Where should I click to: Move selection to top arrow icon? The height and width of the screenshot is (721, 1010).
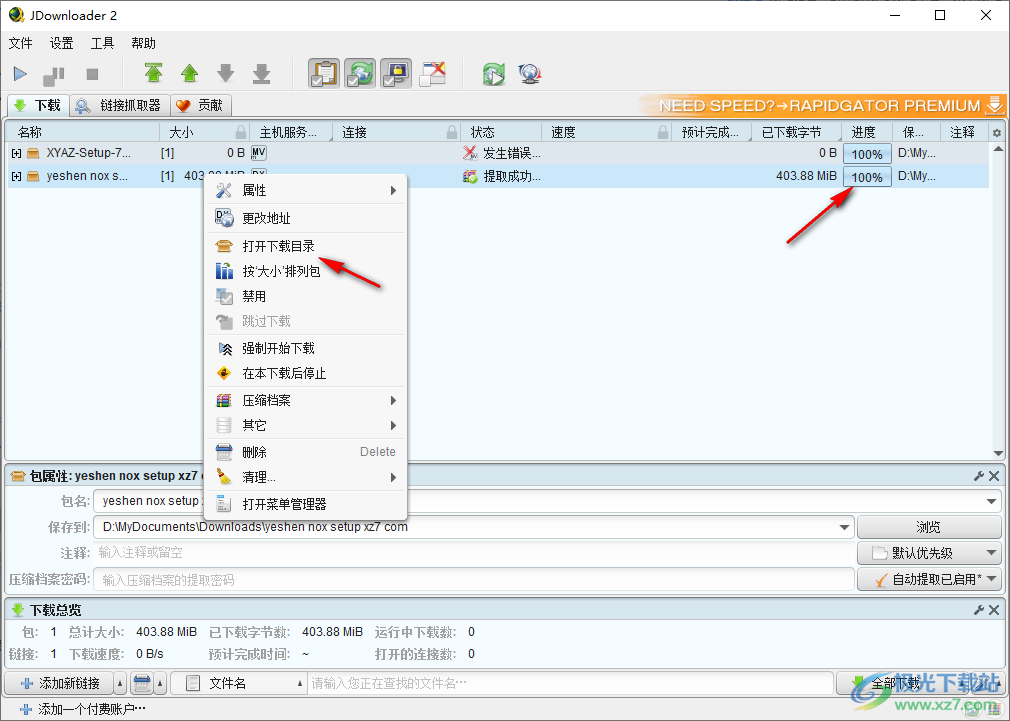(153, 73)
